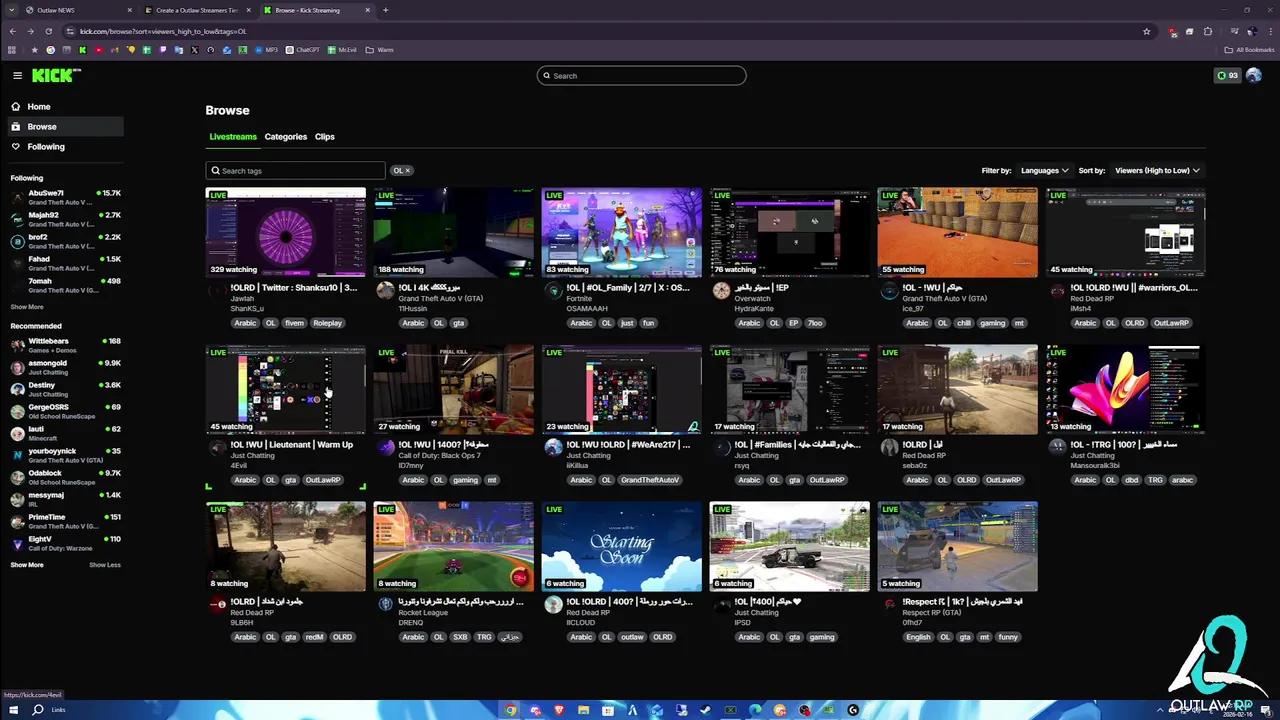1280x720 pixels.
Task: Open ShanKS_u stream with 329 watching
Action: [286, 232]
